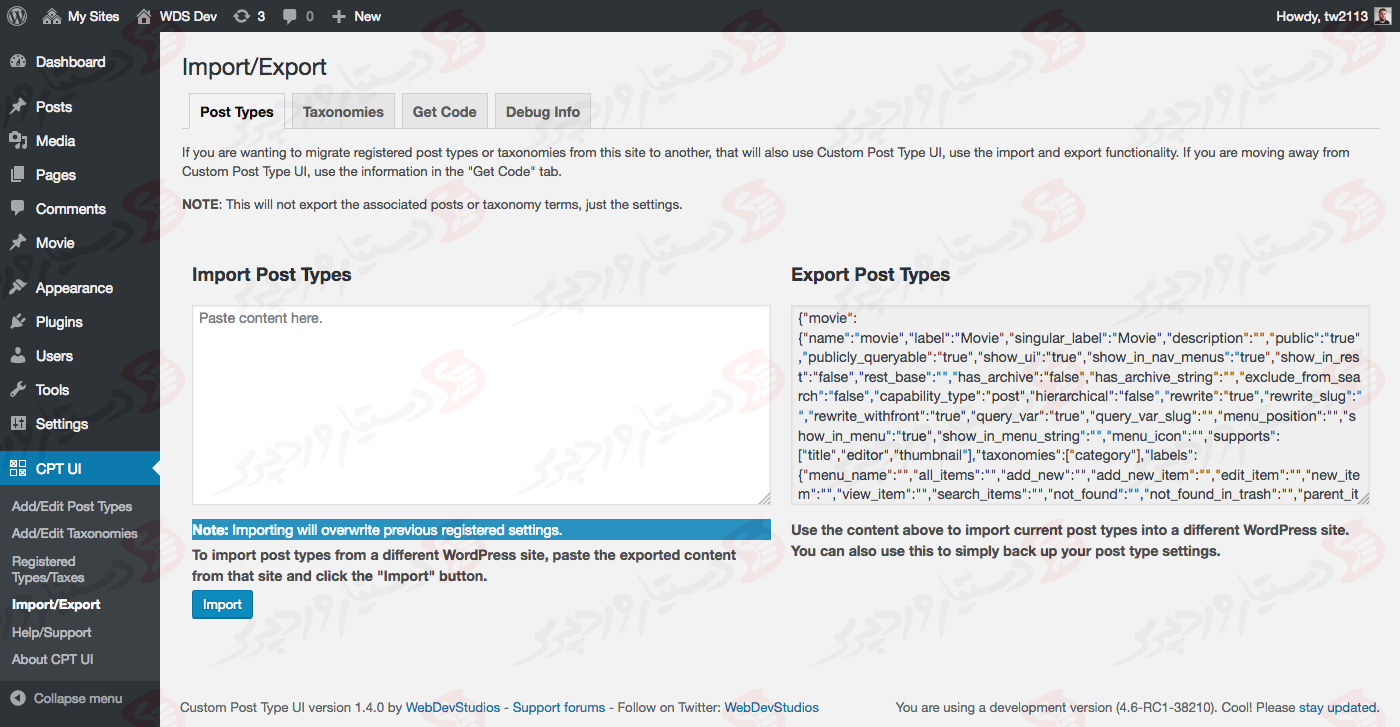Open the Plugins menu in sidebar
This screenshot has height=727, width=1400.
tap(59, 322)
